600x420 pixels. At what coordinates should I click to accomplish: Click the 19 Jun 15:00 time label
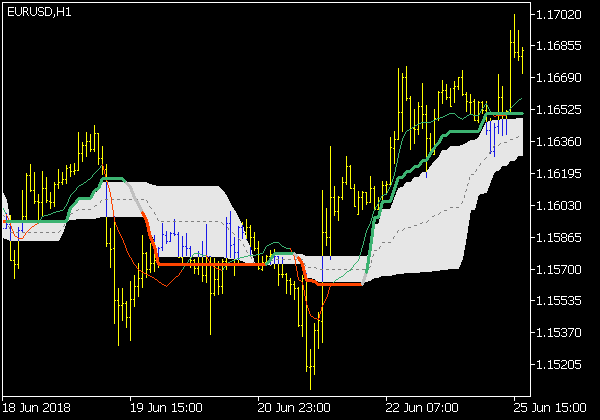click(x=167, y=409)
